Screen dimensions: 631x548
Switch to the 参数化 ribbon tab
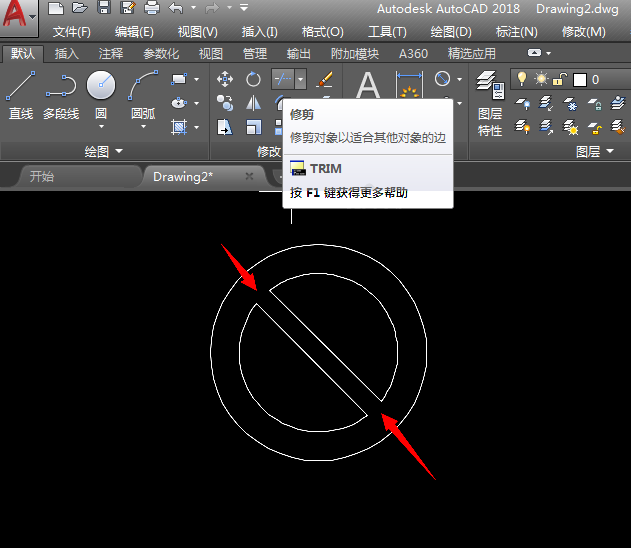pyautogui.click(x=161, y=54)
